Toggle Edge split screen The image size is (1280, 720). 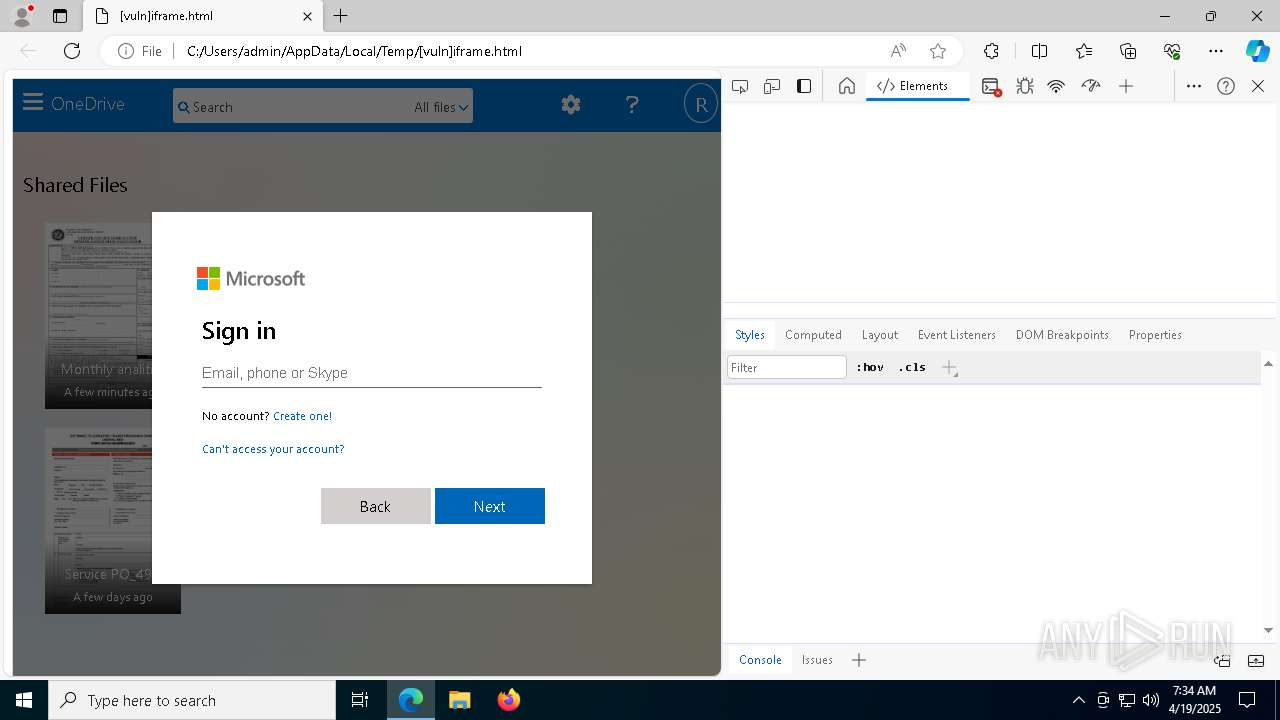1039,51
